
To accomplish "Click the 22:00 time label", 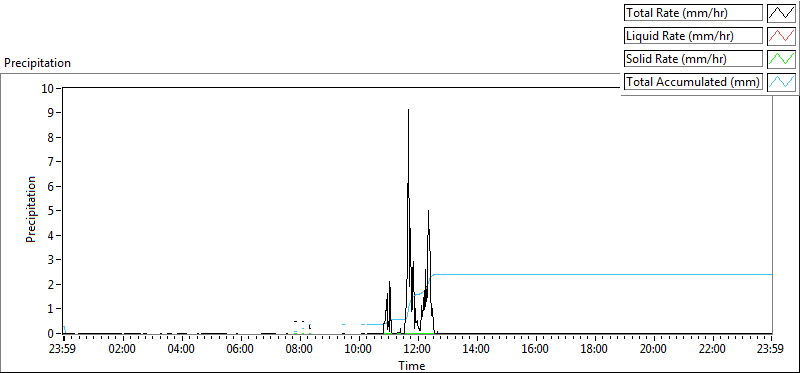I will tap(712, 350).
